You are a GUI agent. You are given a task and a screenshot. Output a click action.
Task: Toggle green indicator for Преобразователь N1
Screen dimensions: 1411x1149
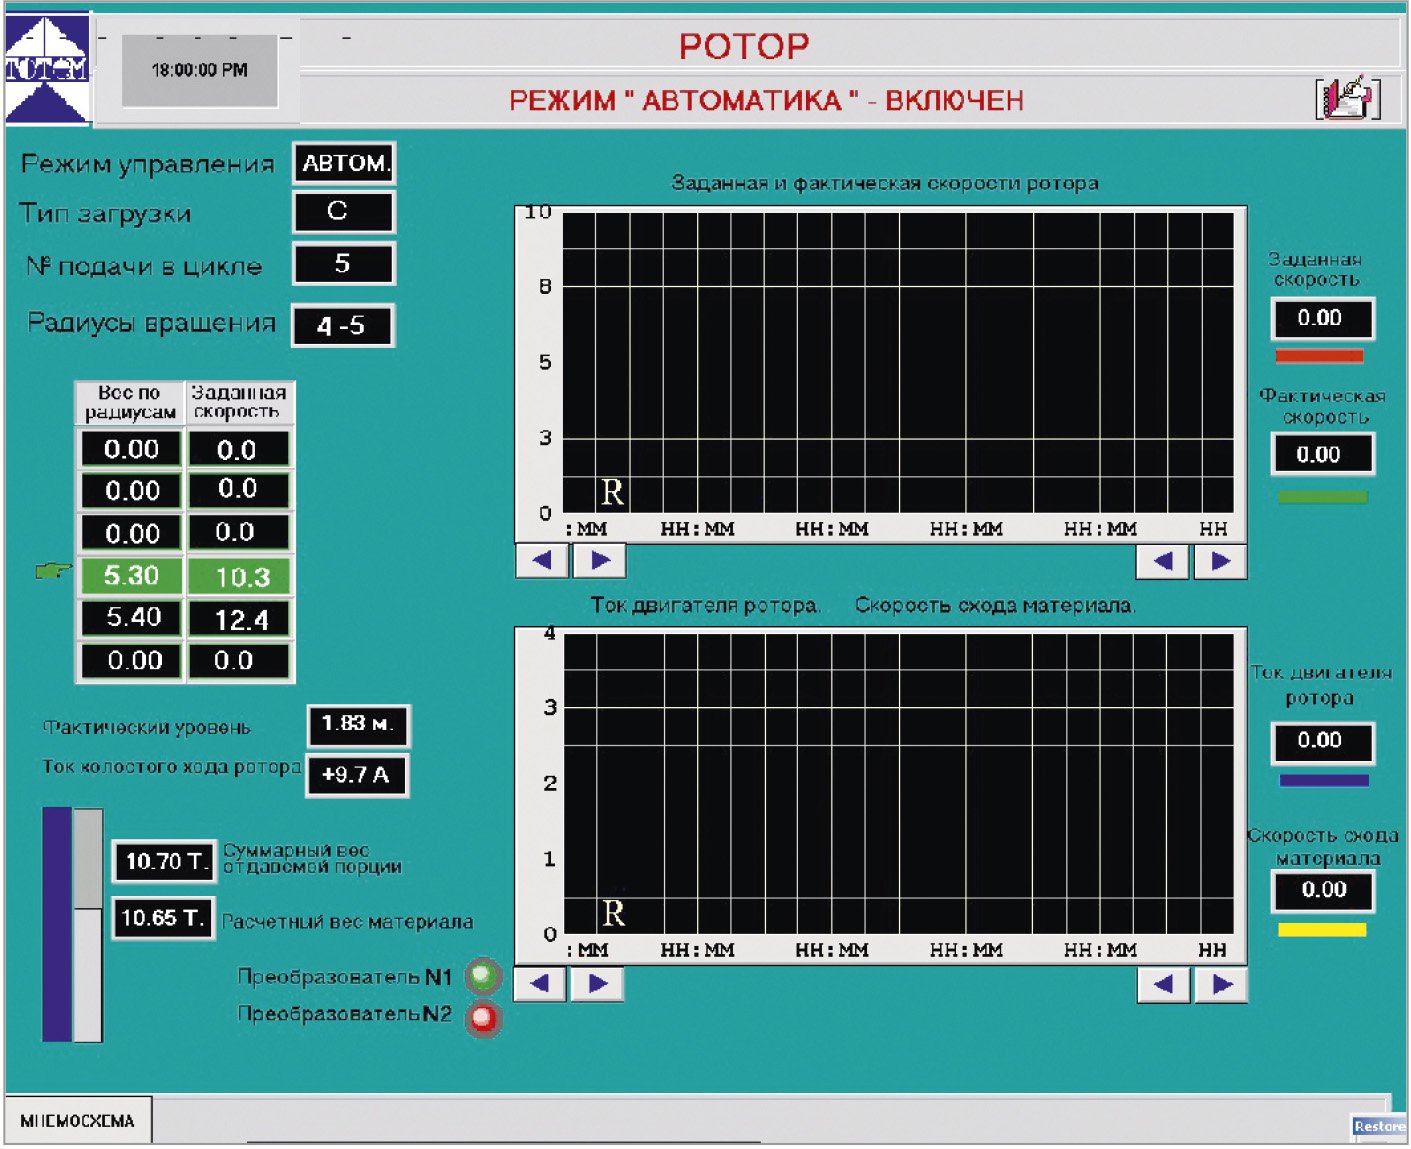click(483, 975)
